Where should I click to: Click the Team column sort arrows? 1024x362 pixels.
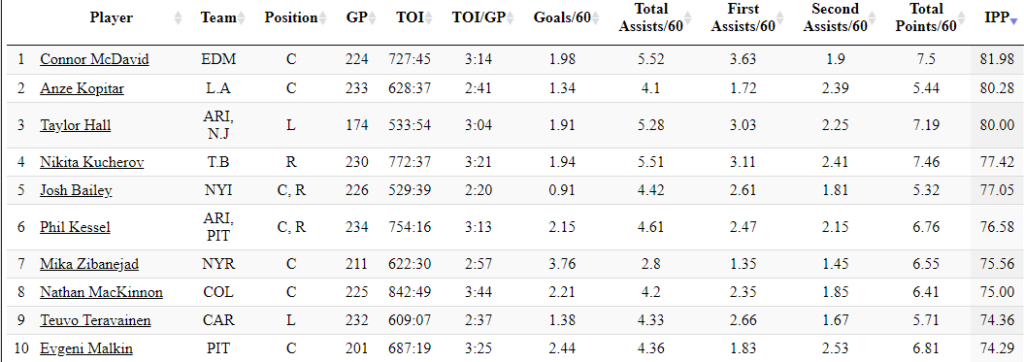tap(241, 20)
